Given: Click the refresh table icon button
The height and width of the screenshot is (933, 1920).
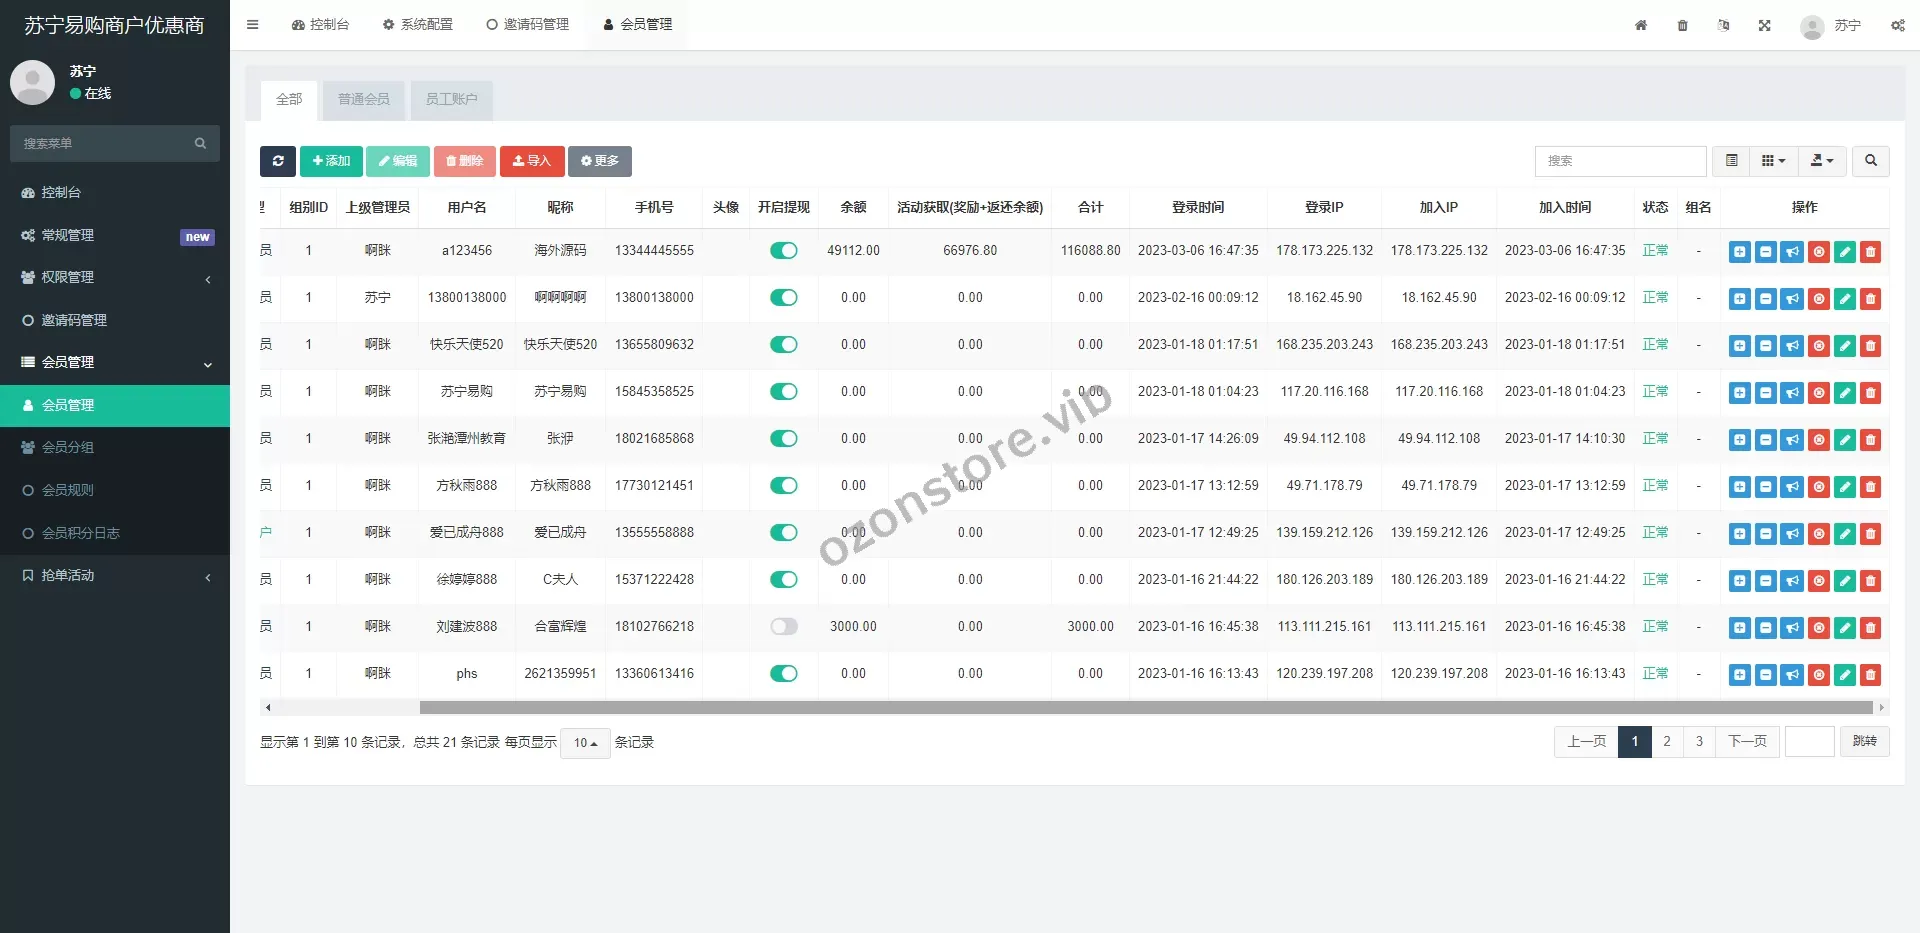Looking at the screenshot, I should tap(278, 161).
